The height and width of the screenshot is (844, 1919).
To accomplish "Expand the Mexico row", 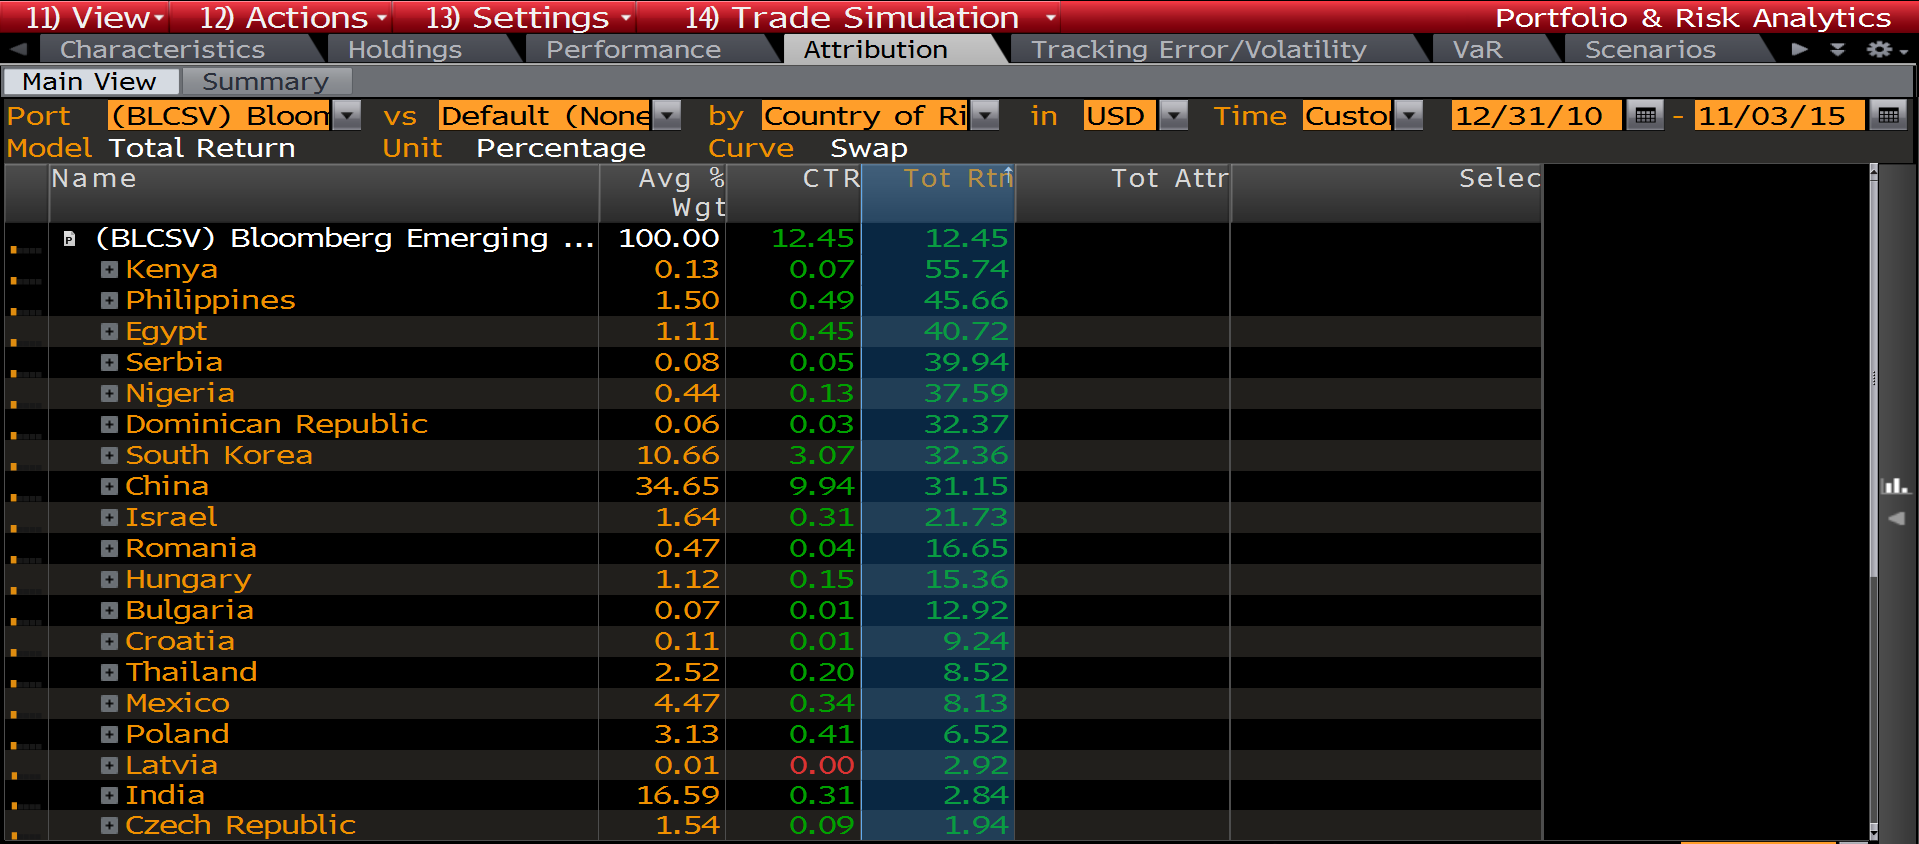I will 109,704.
